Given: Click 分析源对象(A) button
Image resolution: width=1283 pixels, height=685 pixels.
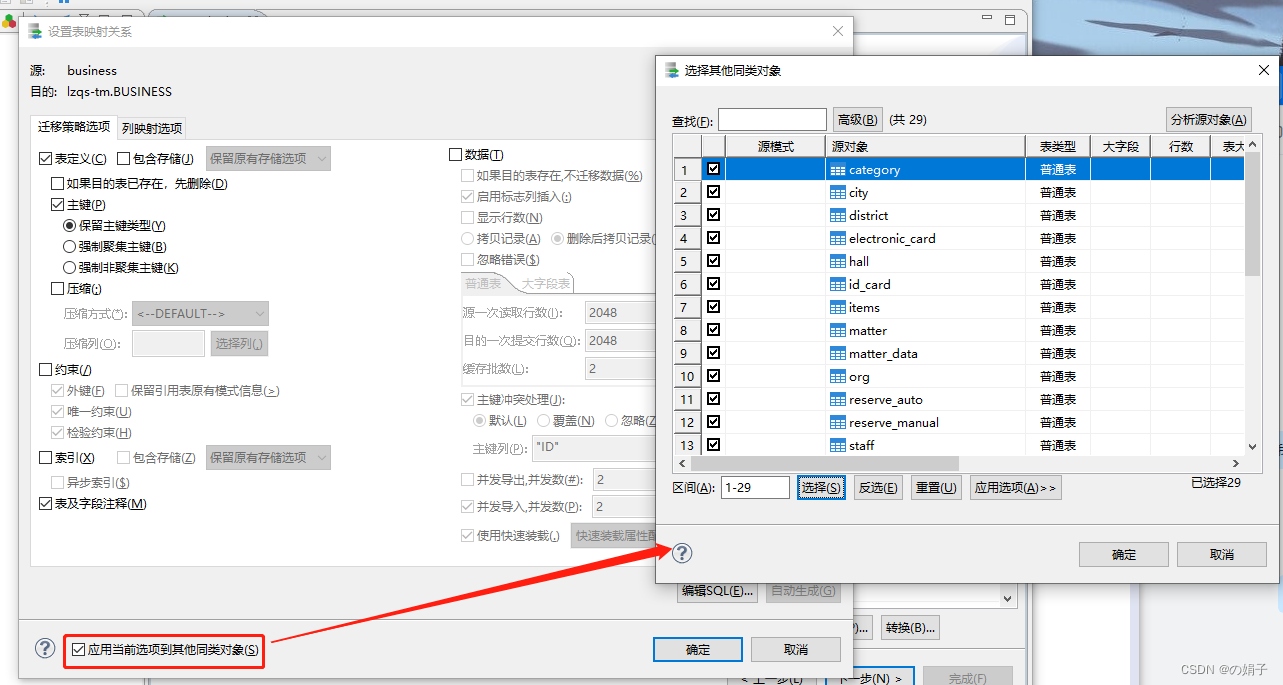Looking at the screenshot, I should click(x=1209, y=120).
